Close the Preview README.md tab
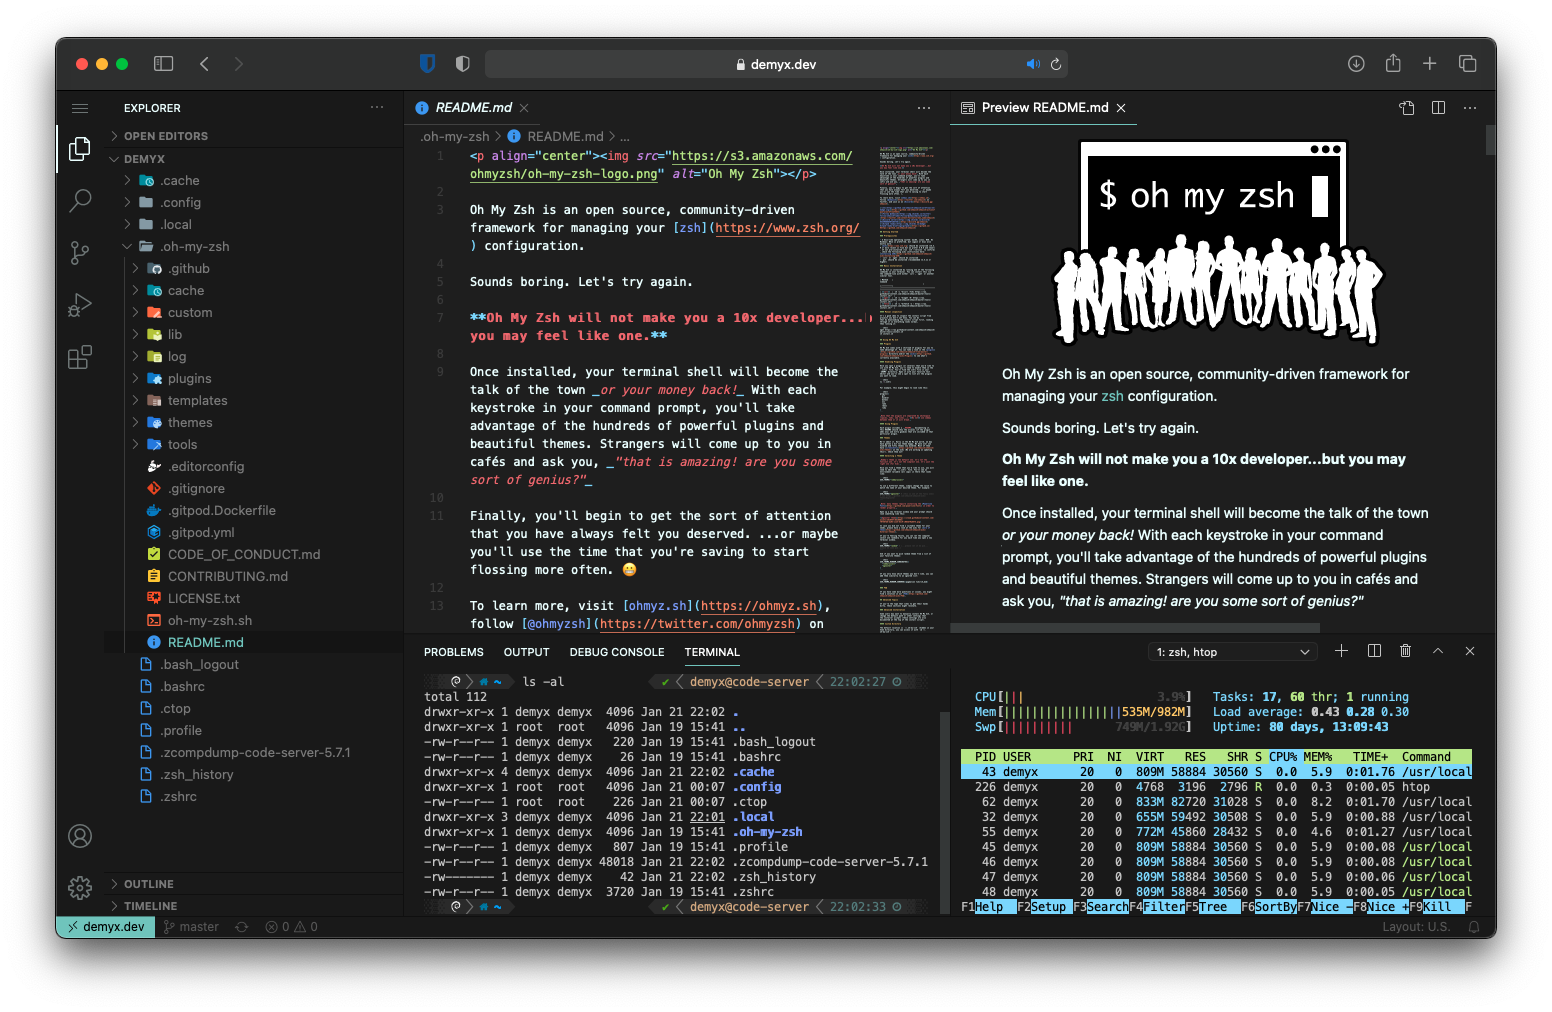1552x1012 pixels. coord(1121,108)
